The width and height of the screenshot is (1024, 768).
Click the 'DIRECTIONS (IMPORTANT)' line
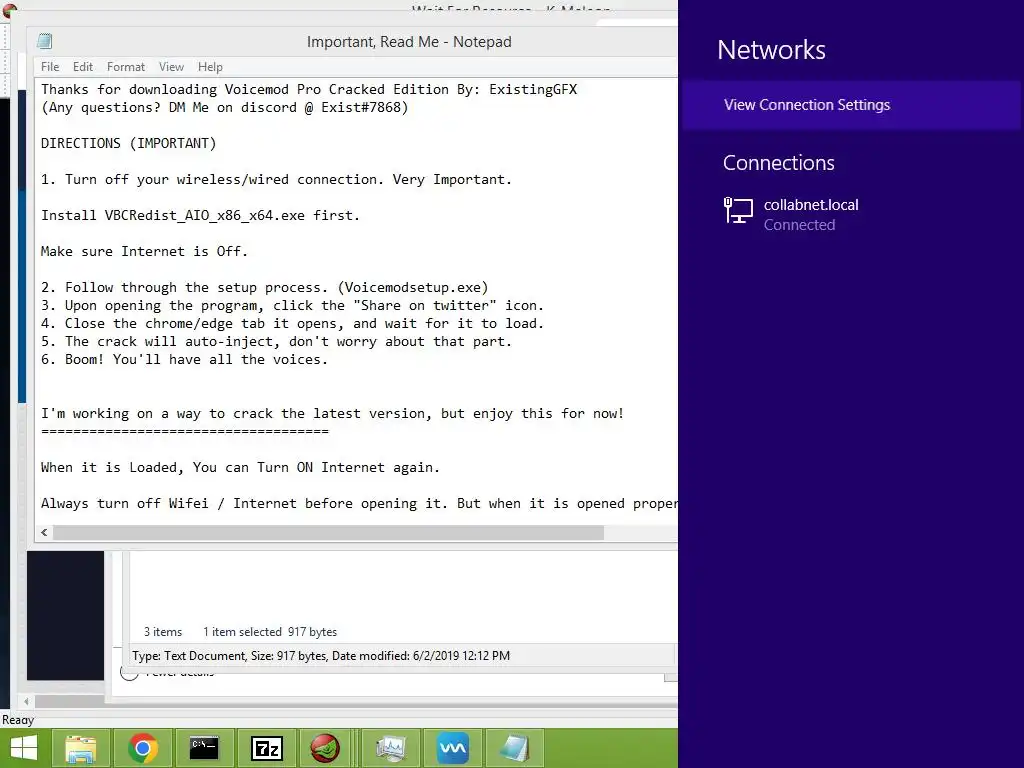(x=128, y=143)
